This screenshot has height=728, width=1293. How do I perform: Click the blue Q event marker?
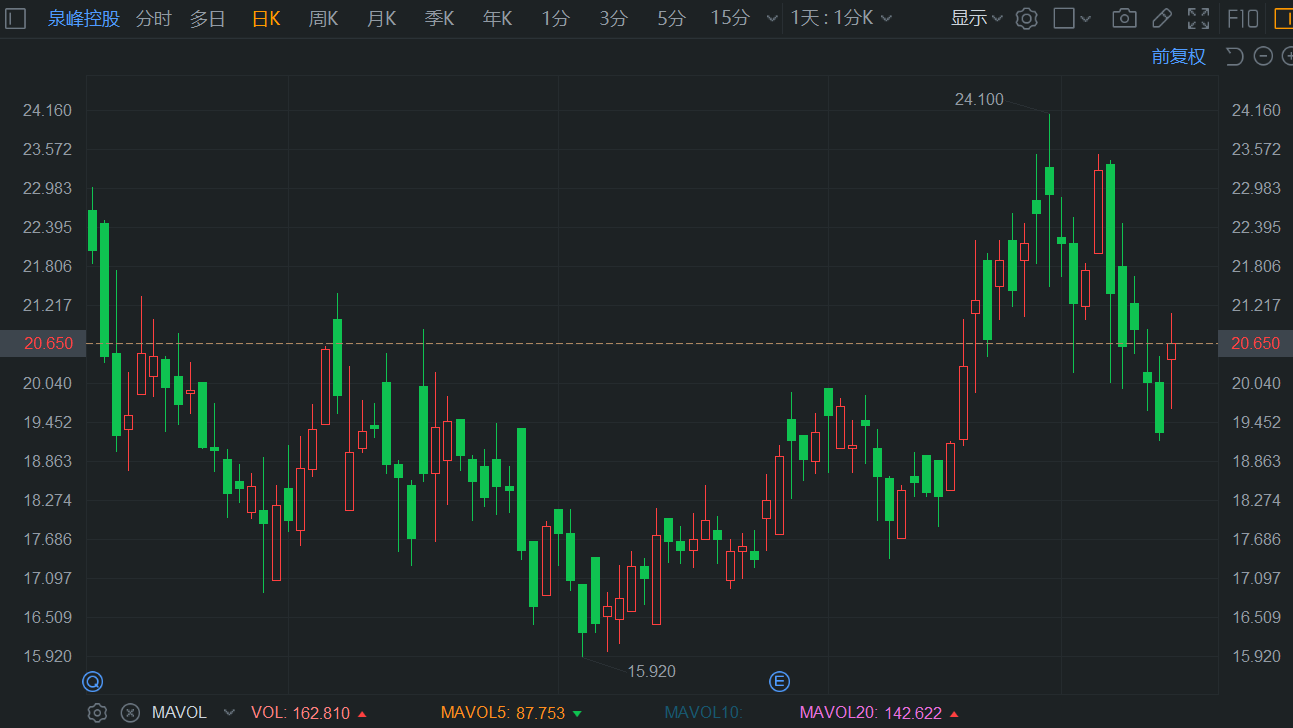(92, 682)
